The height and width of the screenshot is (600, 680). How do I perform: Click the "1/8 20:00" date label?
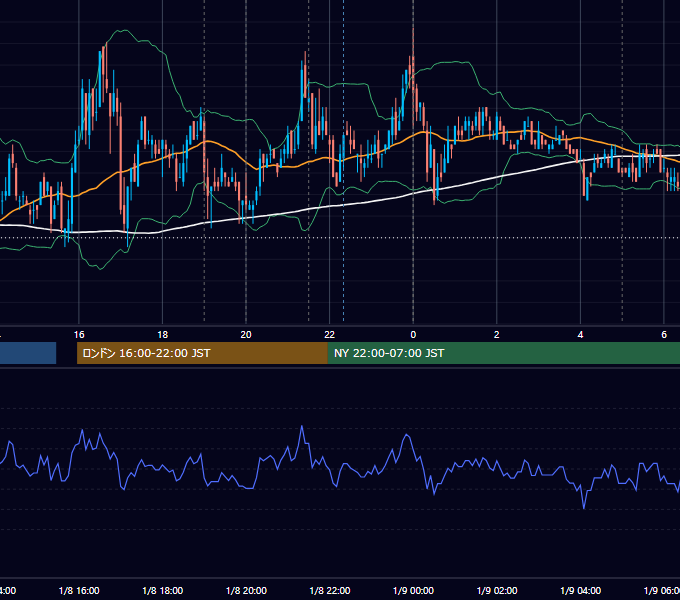(x=246, y=591)
